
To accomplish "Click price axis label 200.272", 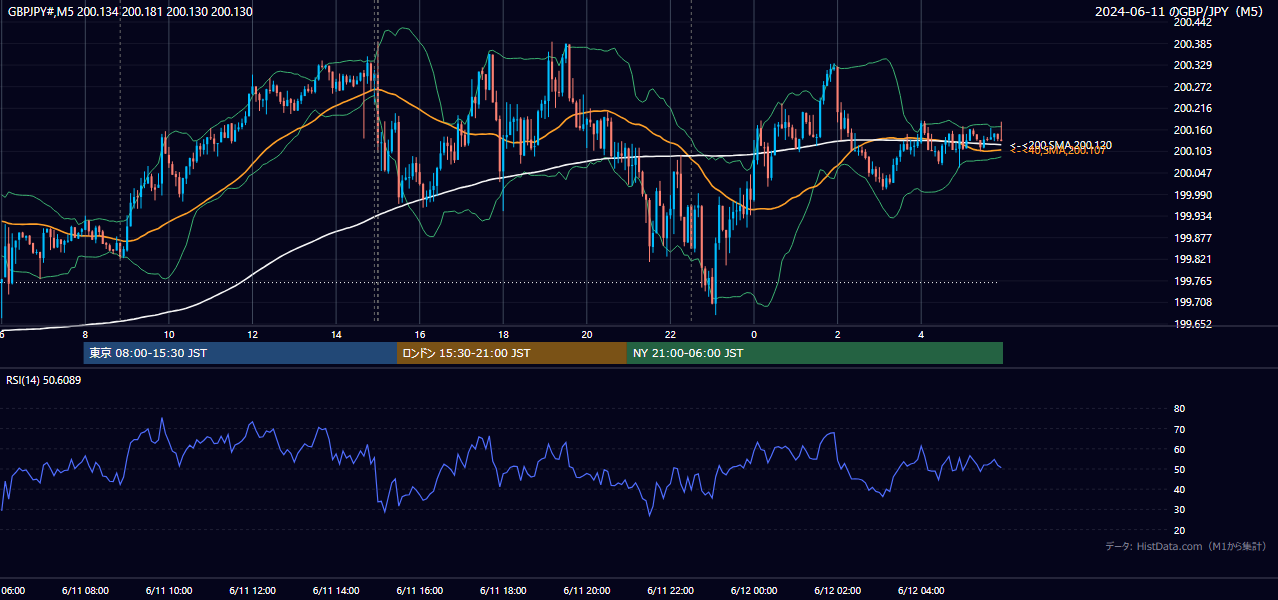I will click(x=1192, y=87).
